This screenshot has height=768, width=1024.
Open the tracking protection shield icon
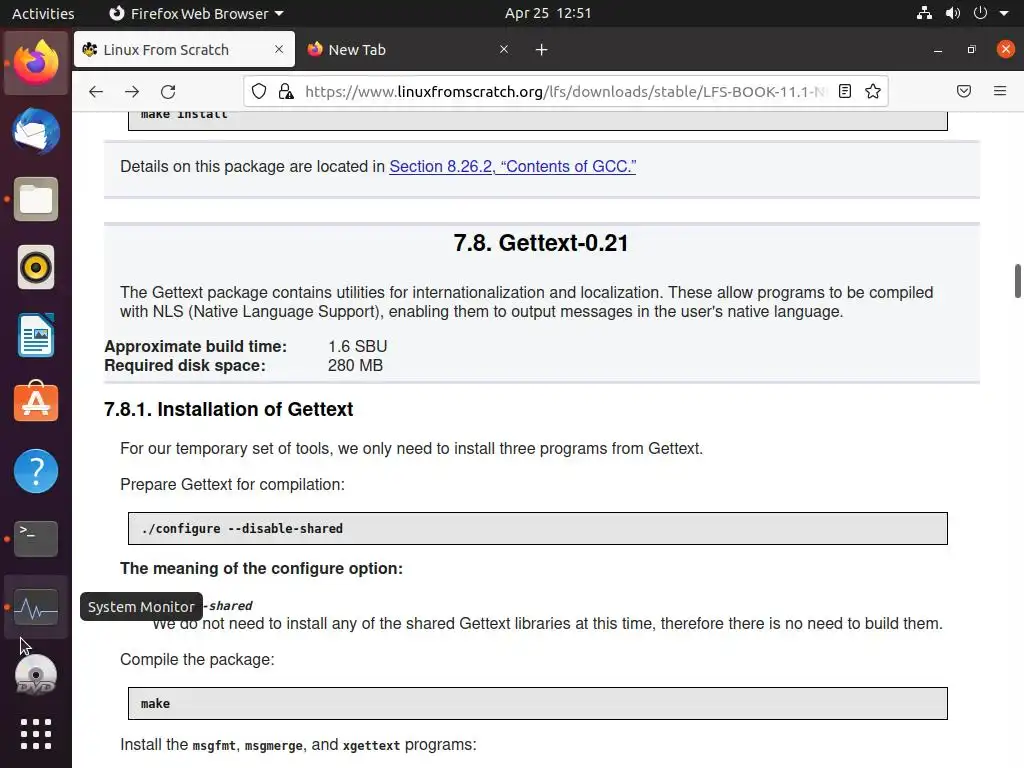coord(259,91)
